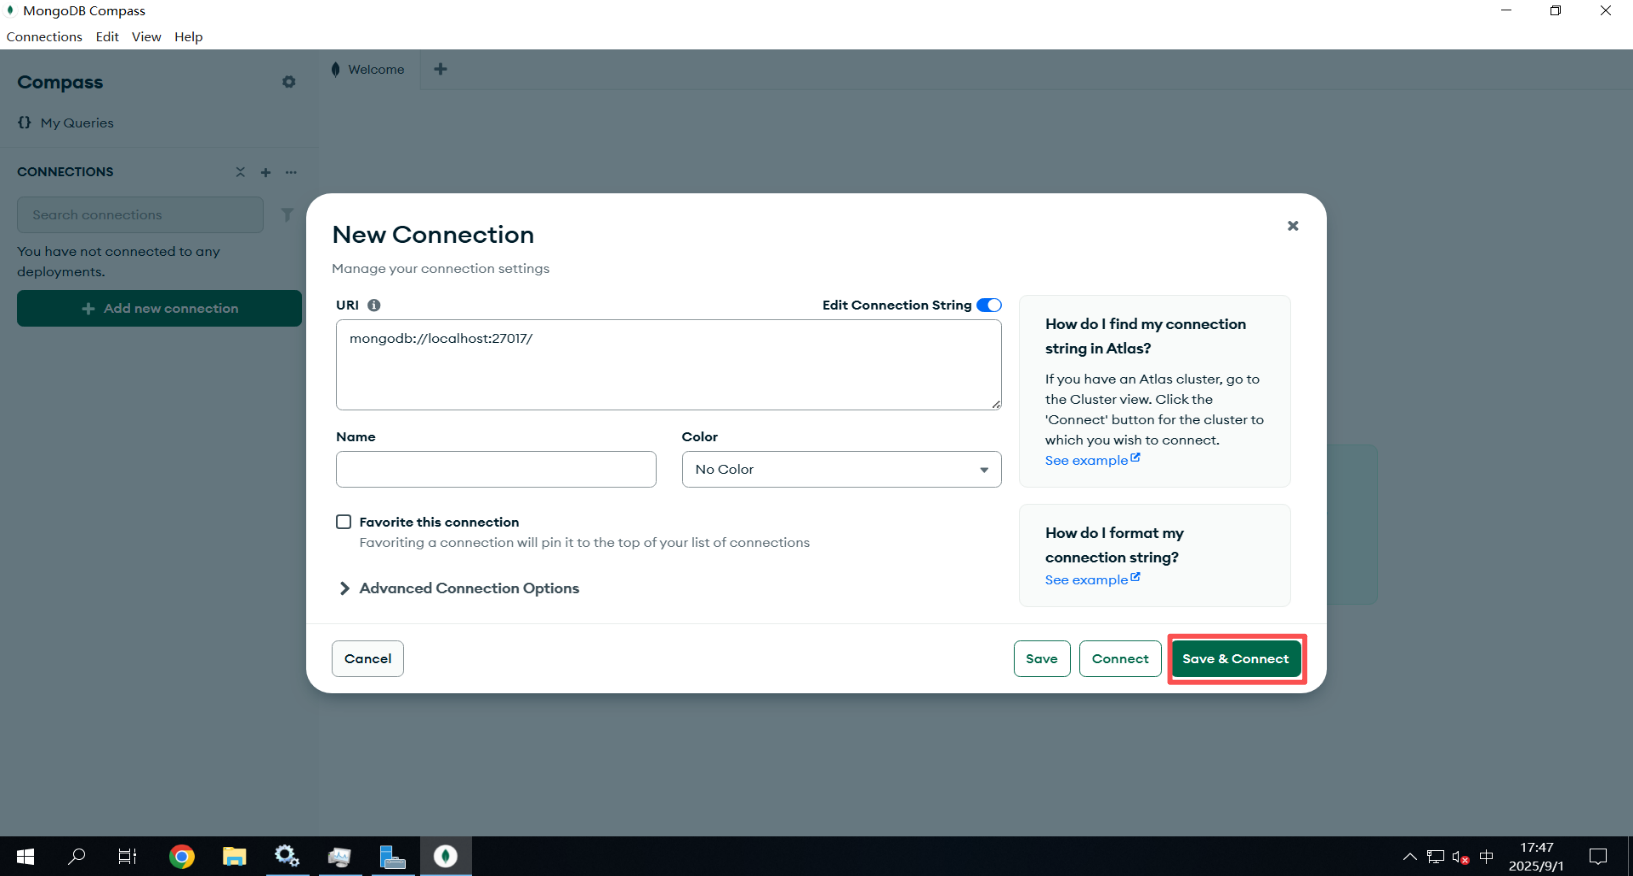Click the Welcome tab leaf icon
The height and width of the screenshot is (876, 1633).
click(336, 69)
